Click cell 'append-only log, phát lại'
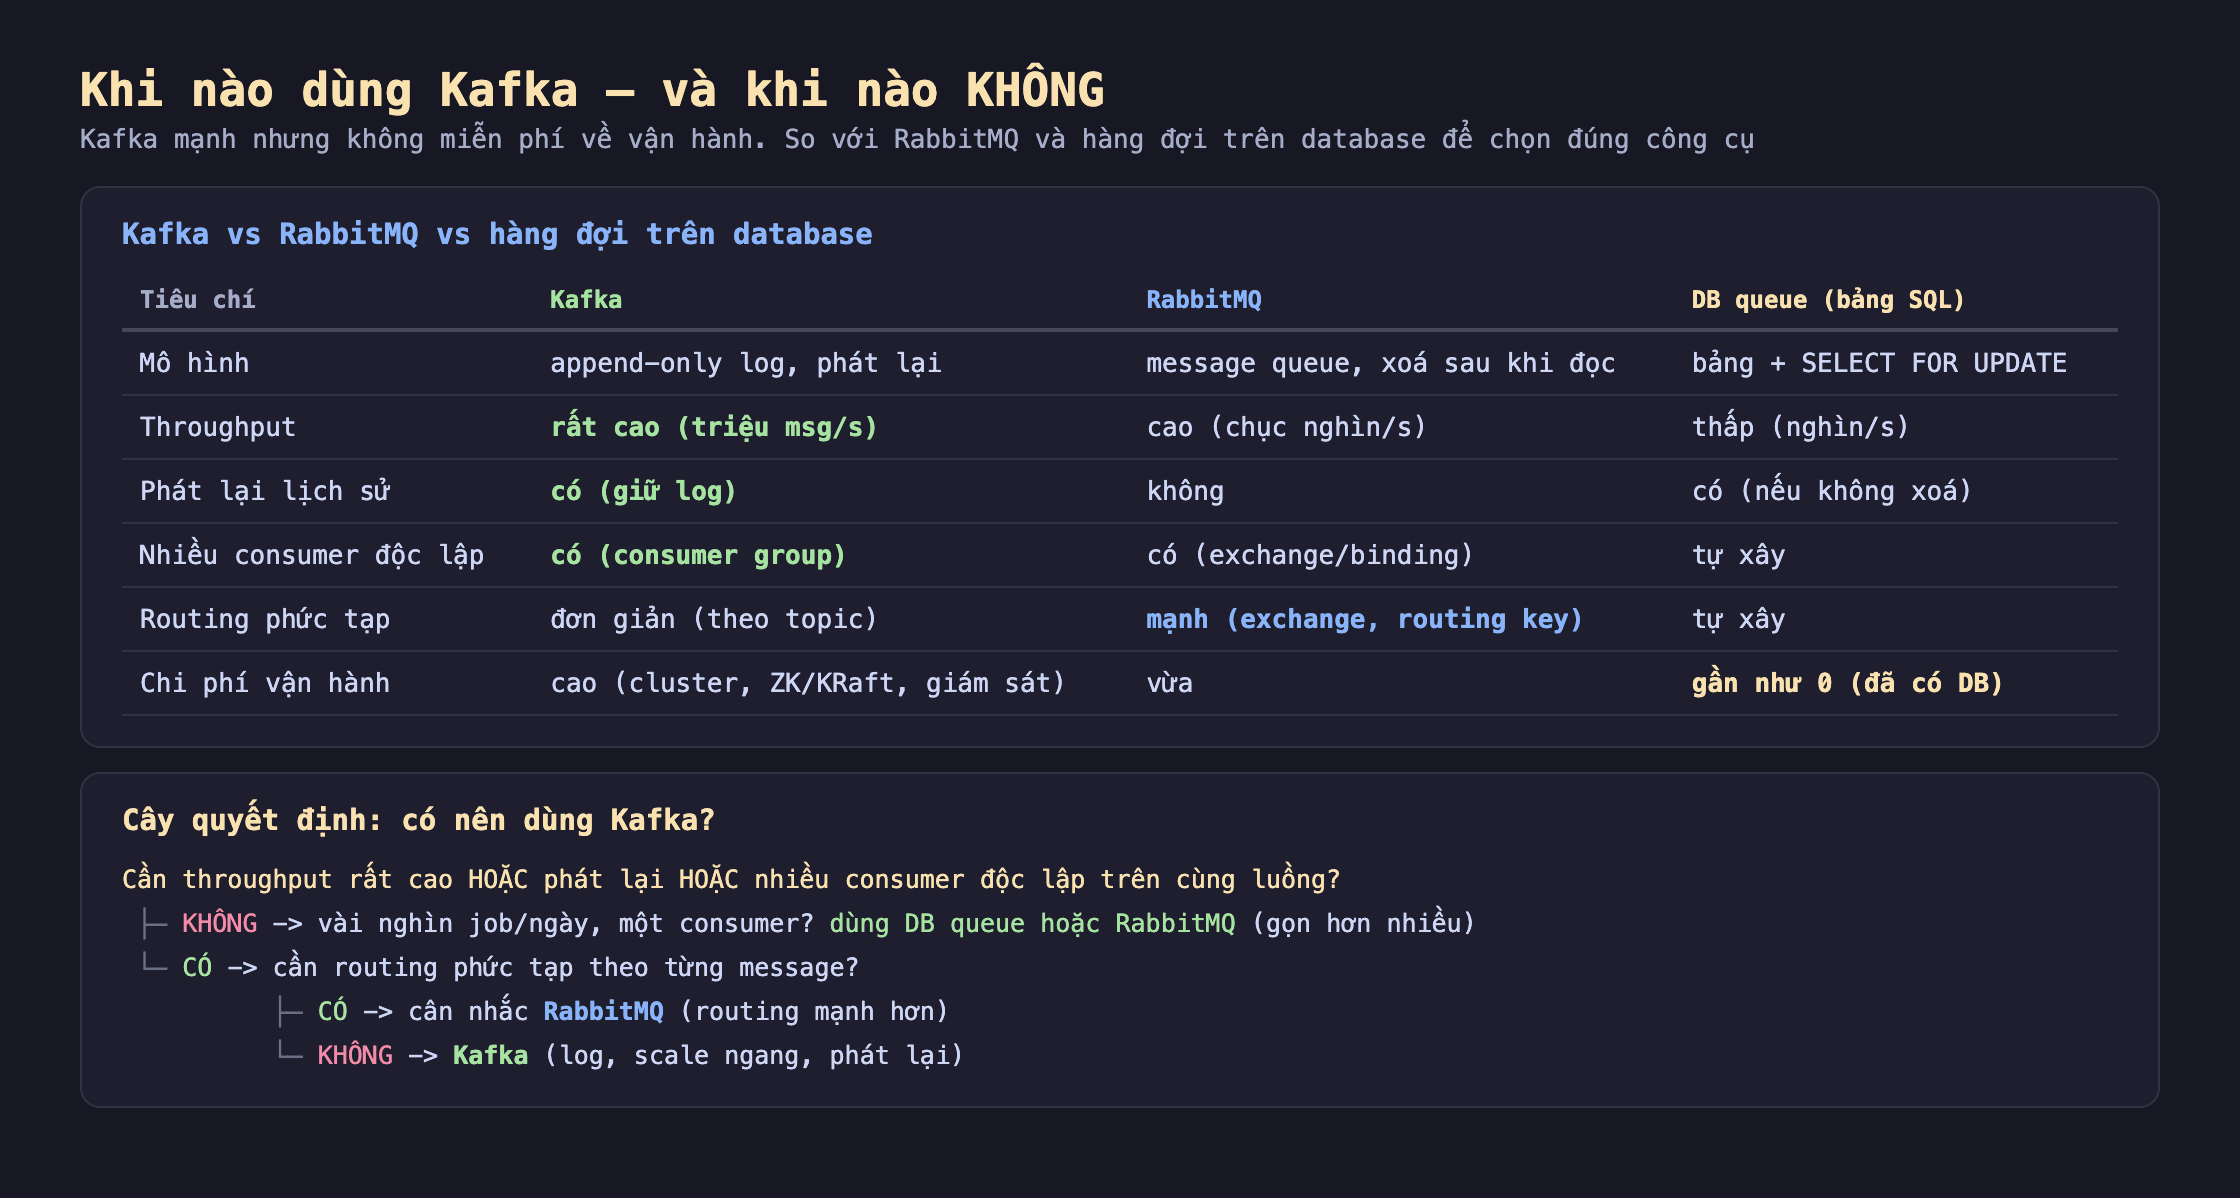The image size is (2240, 1198). [746, 363]
